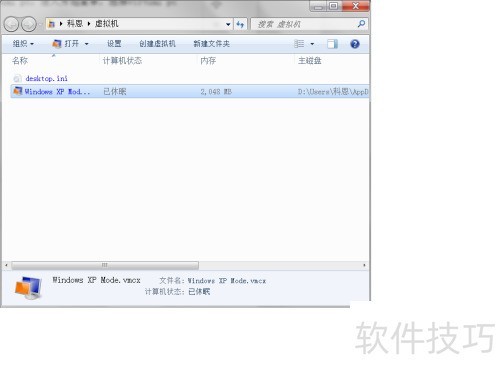
Task: Expand the 打开 button dropdown arrow
Action: pos(86,44)
